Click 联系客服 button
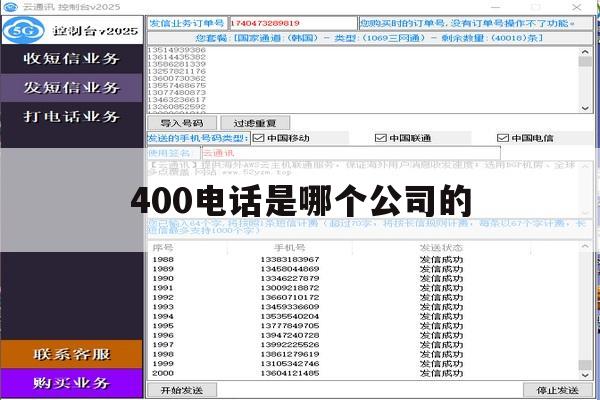 (72, 354)
